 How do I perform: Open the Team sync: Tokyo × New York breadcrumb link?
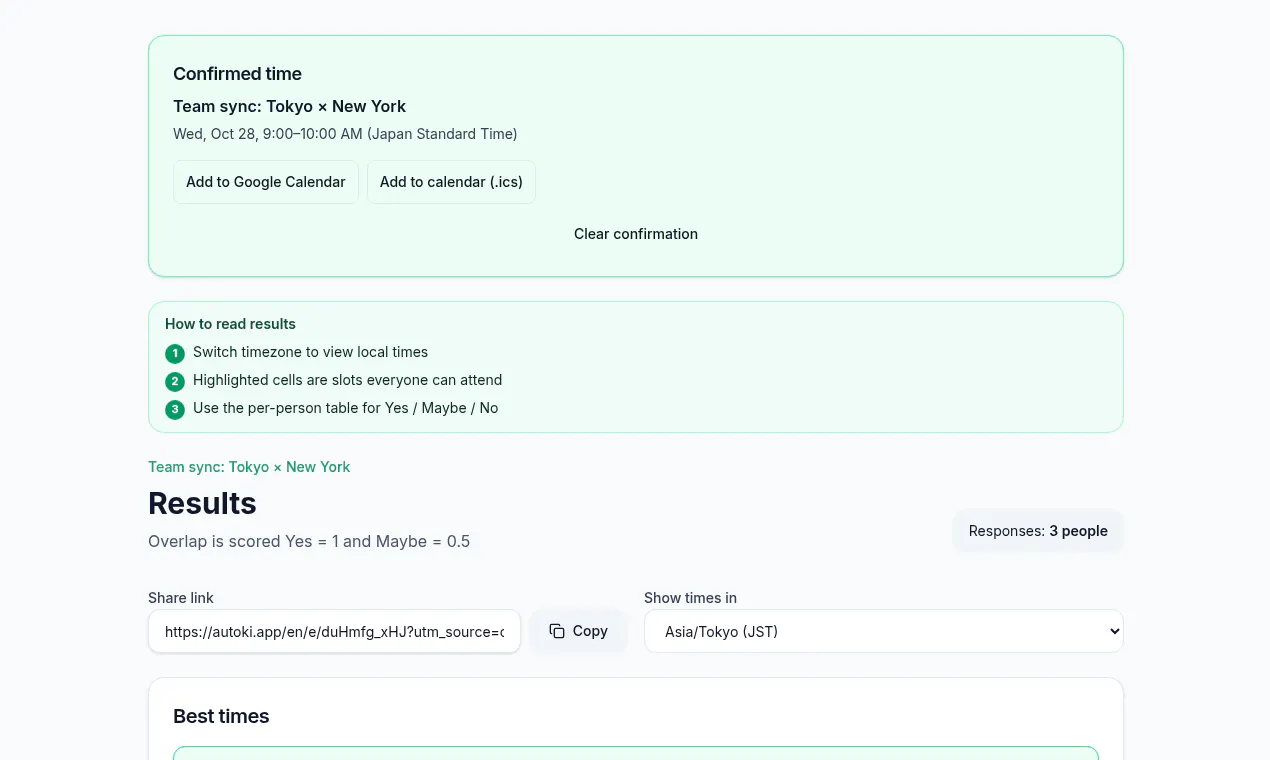tap(249, 467)
